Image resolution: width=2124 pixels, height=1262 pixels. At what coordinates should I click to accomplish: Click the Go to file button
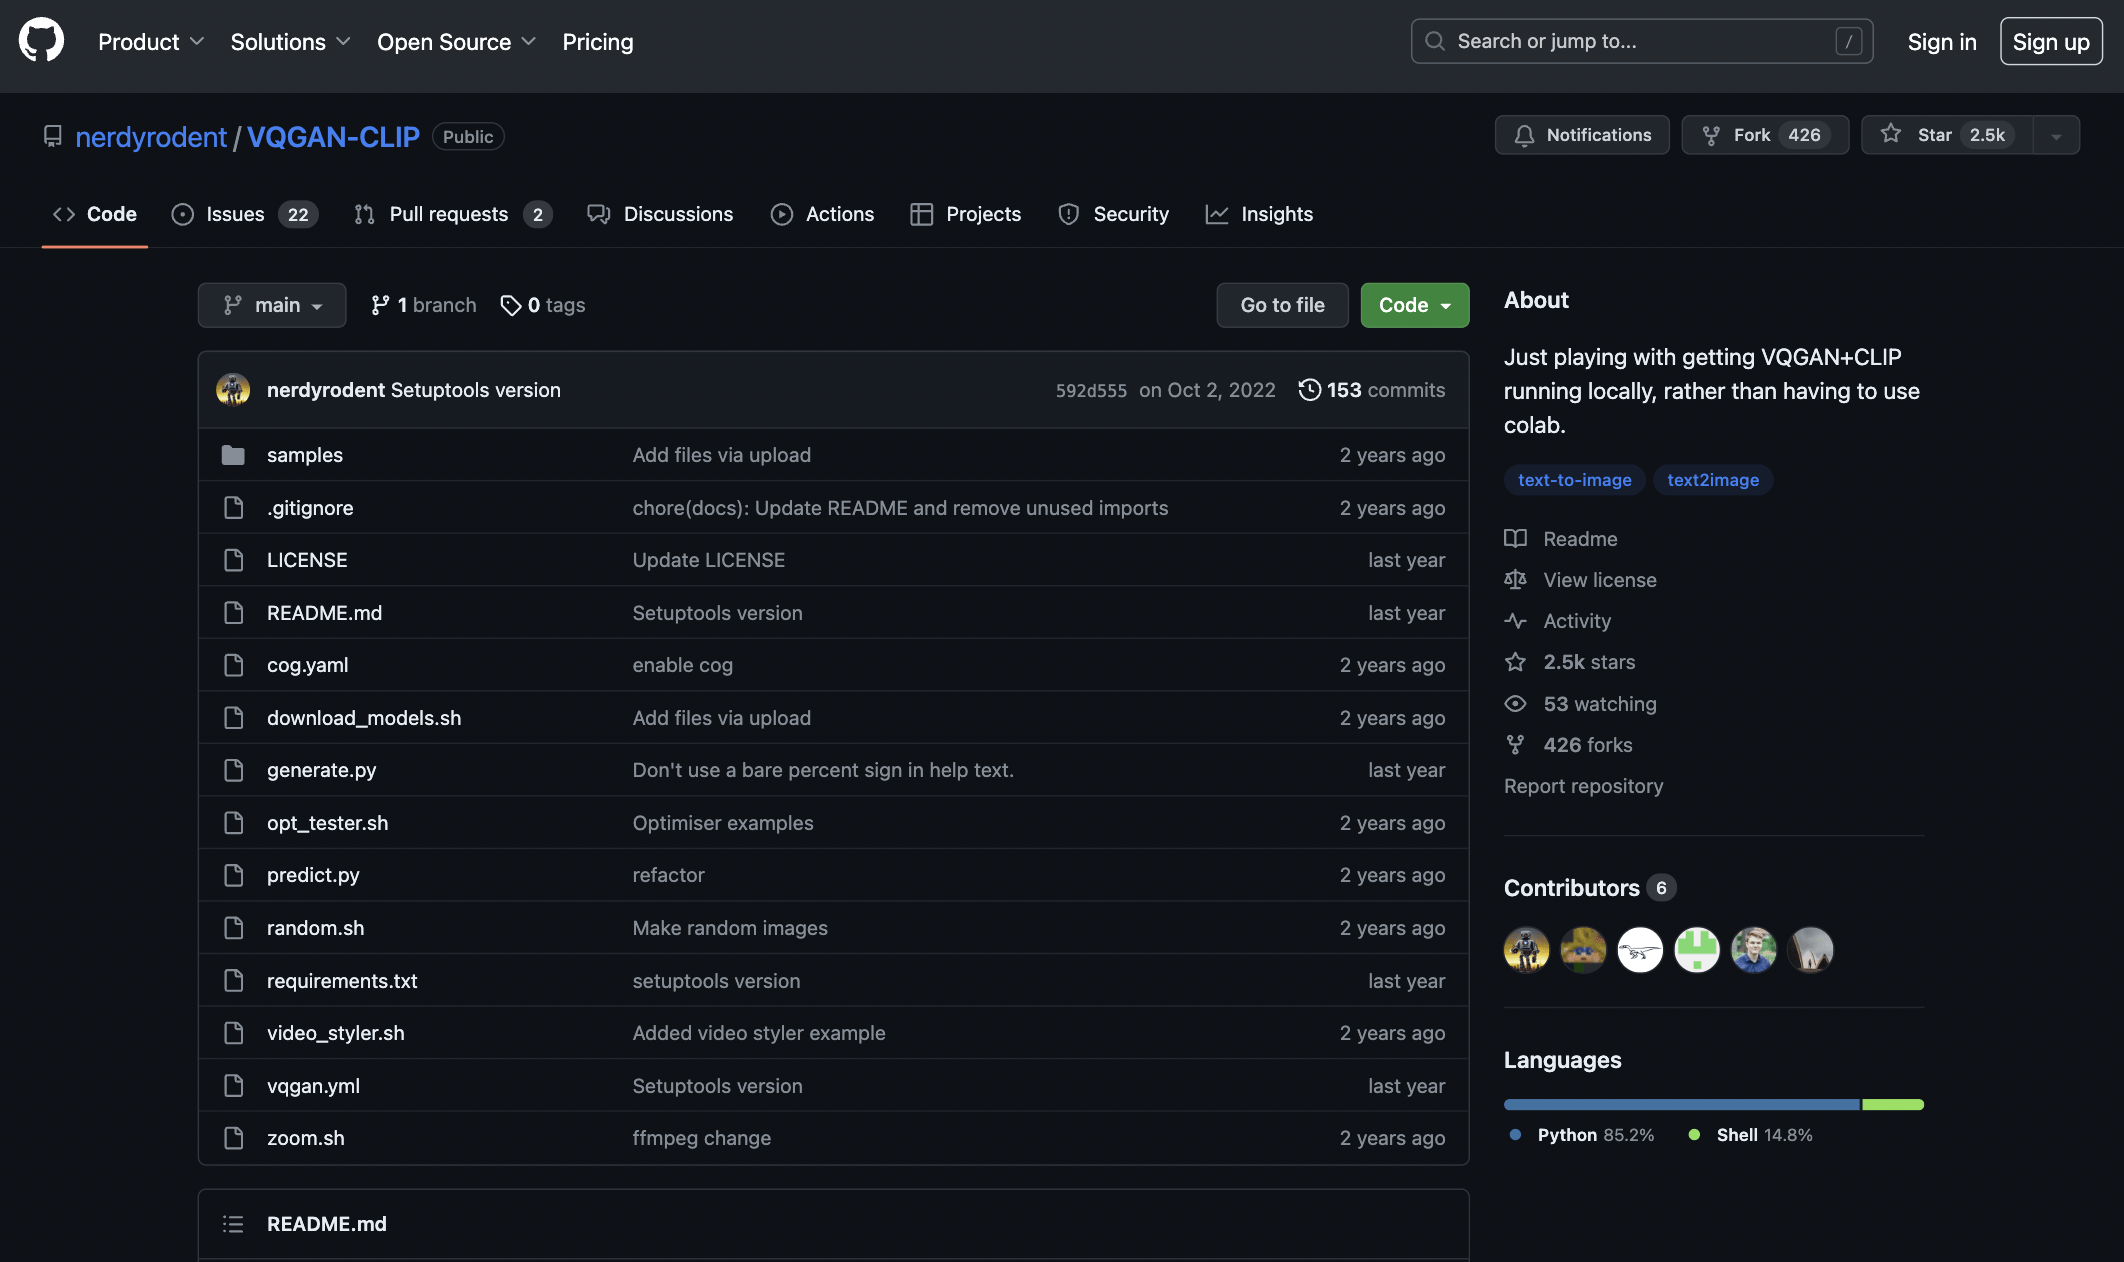coord(1282,305)
